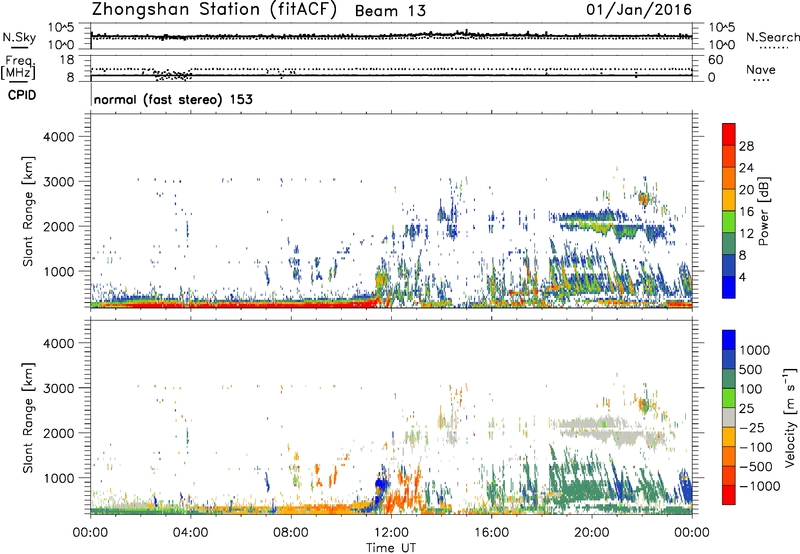Click the "12:00" time tick label

pos(391,533)
